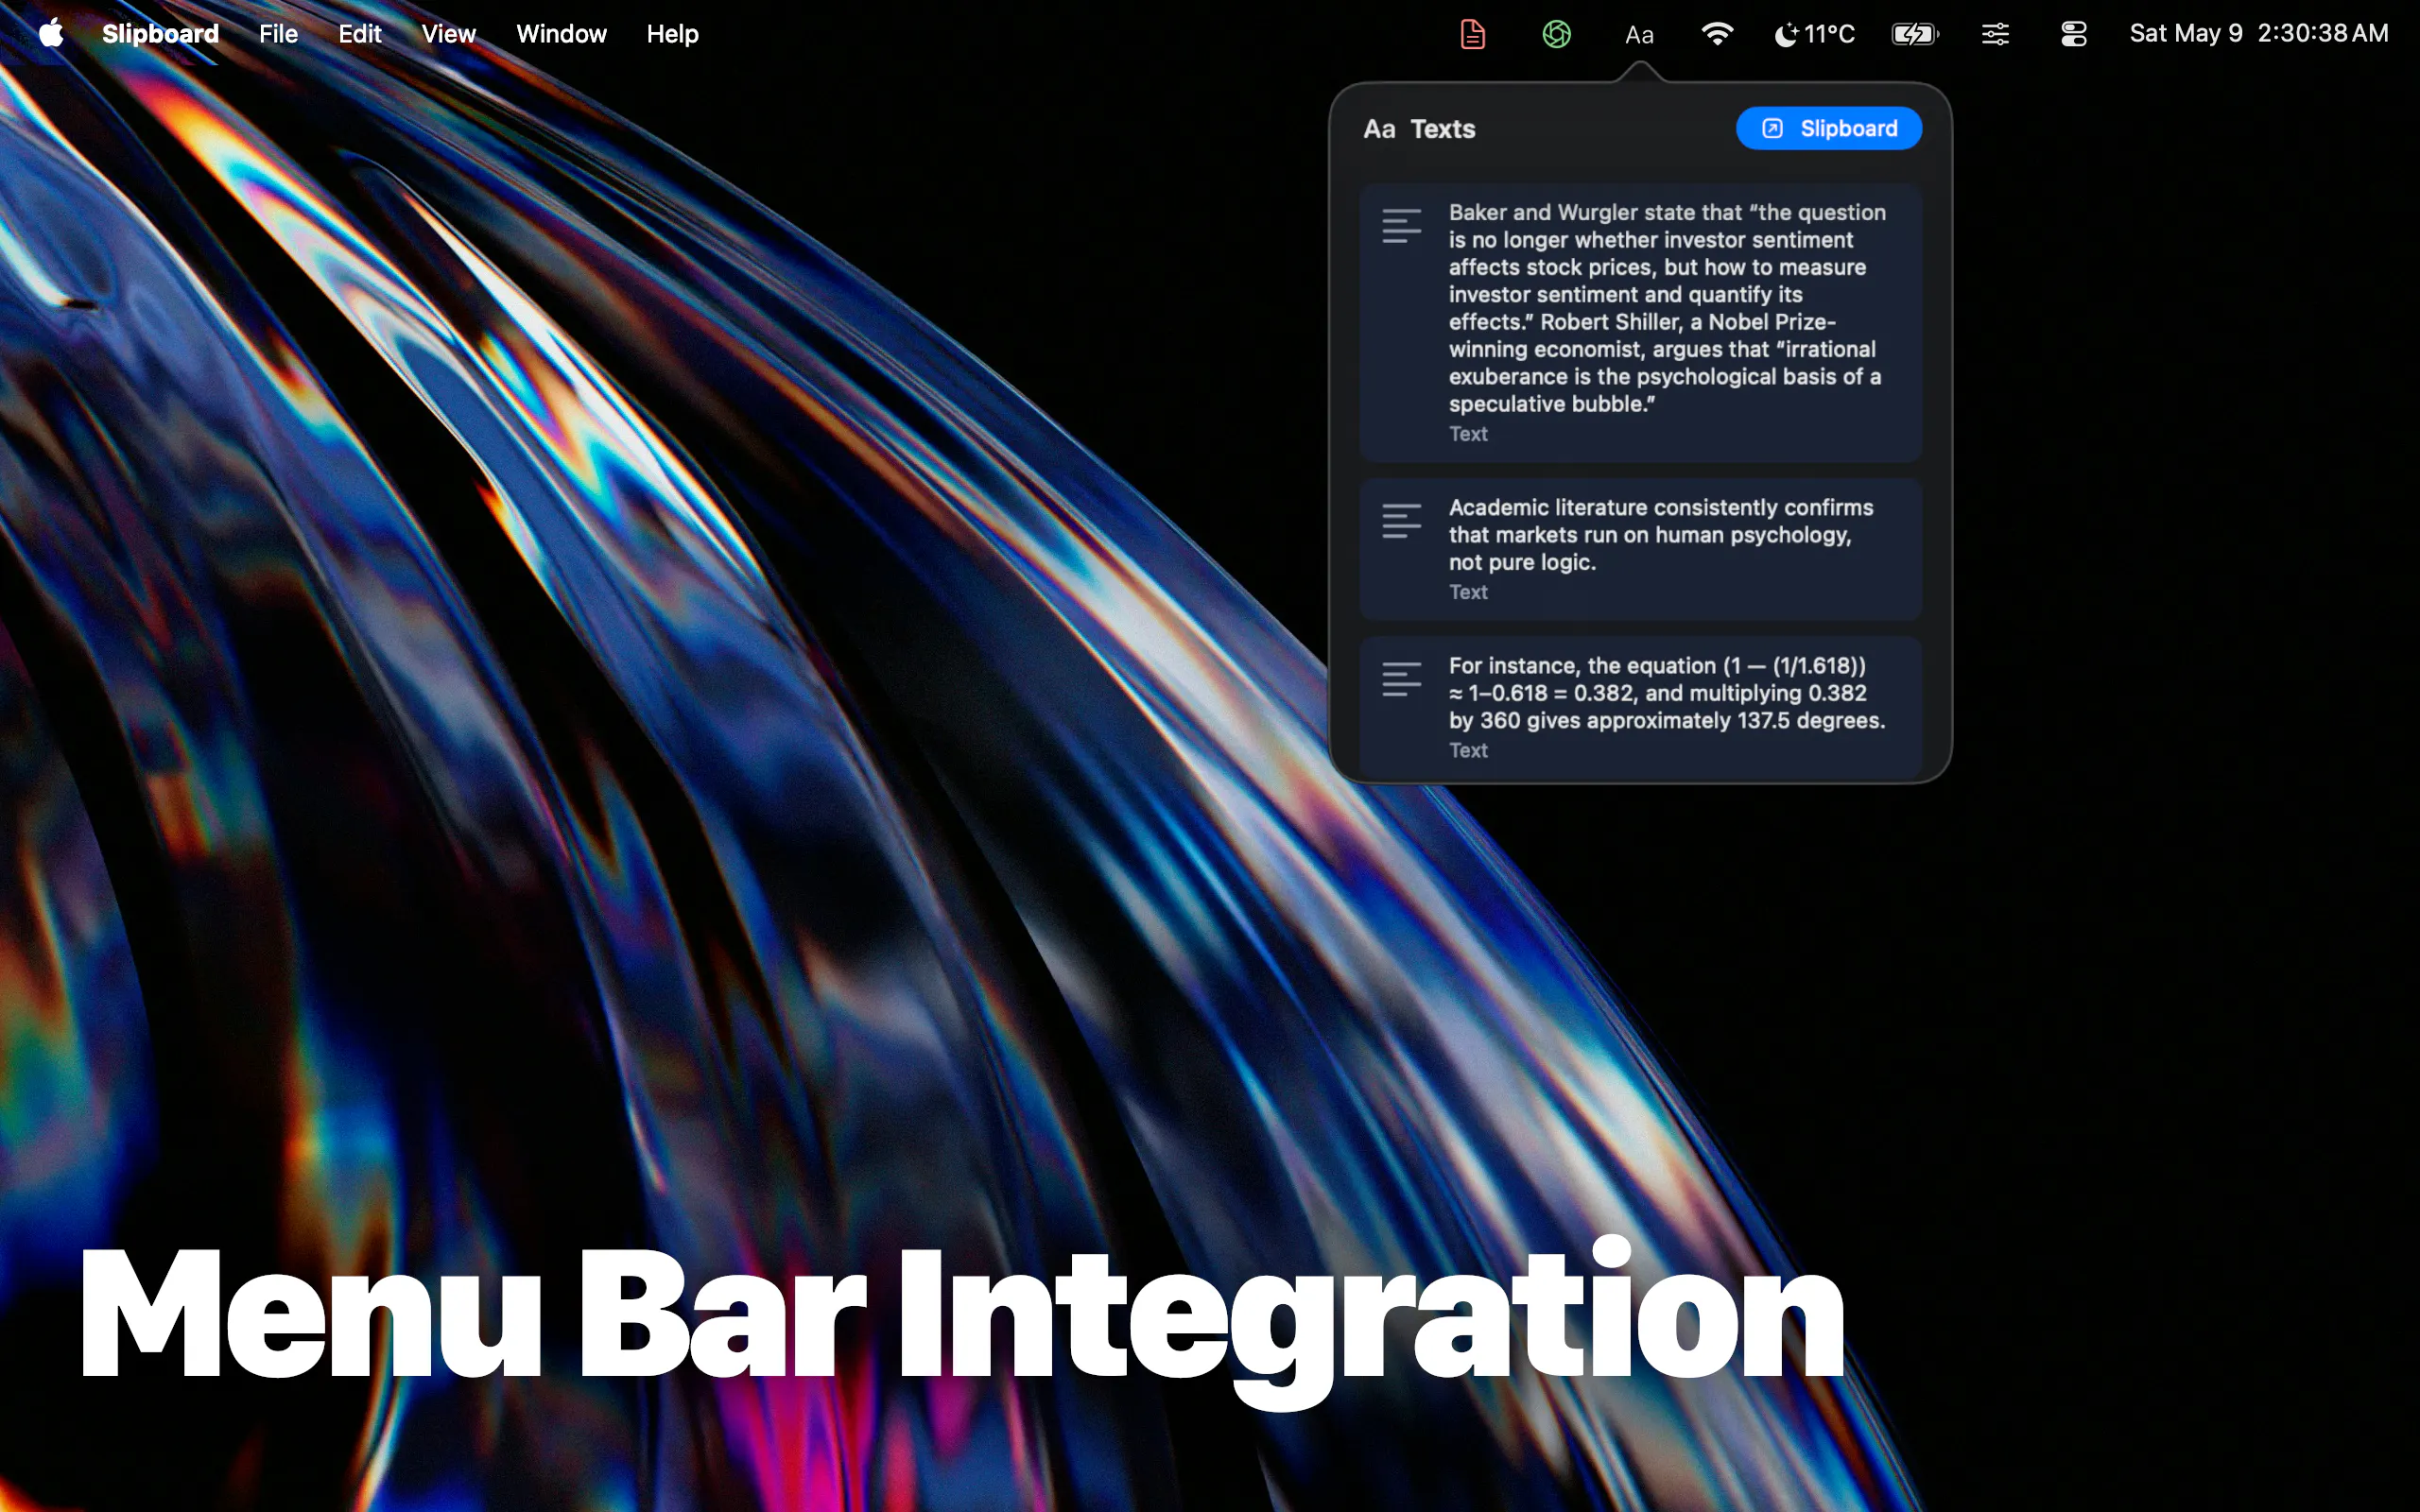The width and height of the screenshot is (2420, 1512).
Task: Open the View menu
Action: (x=448, y=34)
